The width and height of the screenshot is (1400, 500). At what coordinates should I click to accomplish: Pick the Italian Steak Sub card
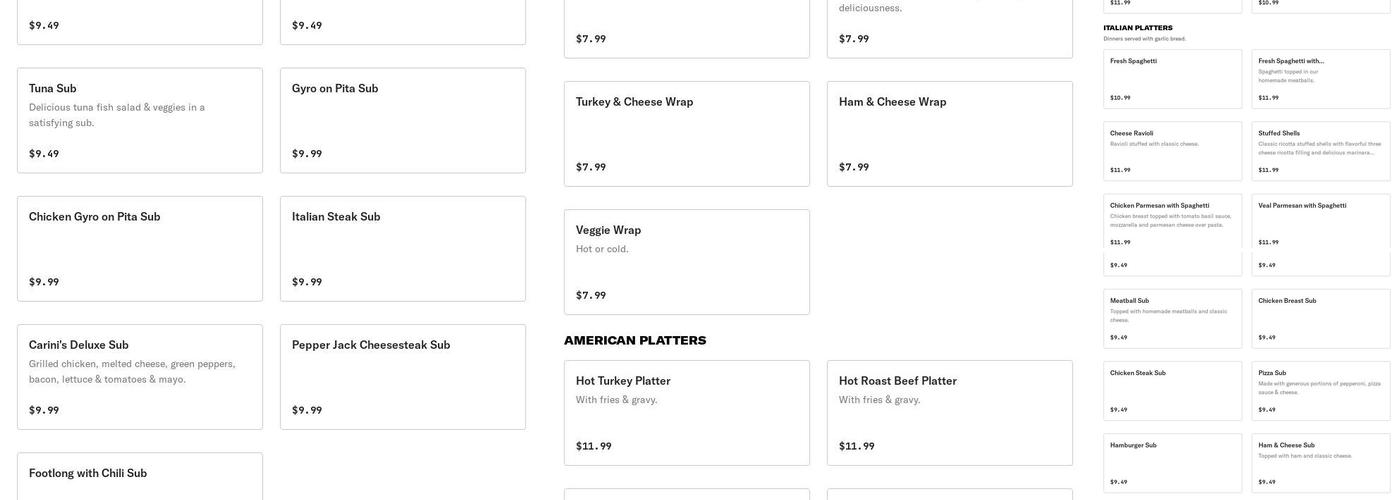point(402,248)
